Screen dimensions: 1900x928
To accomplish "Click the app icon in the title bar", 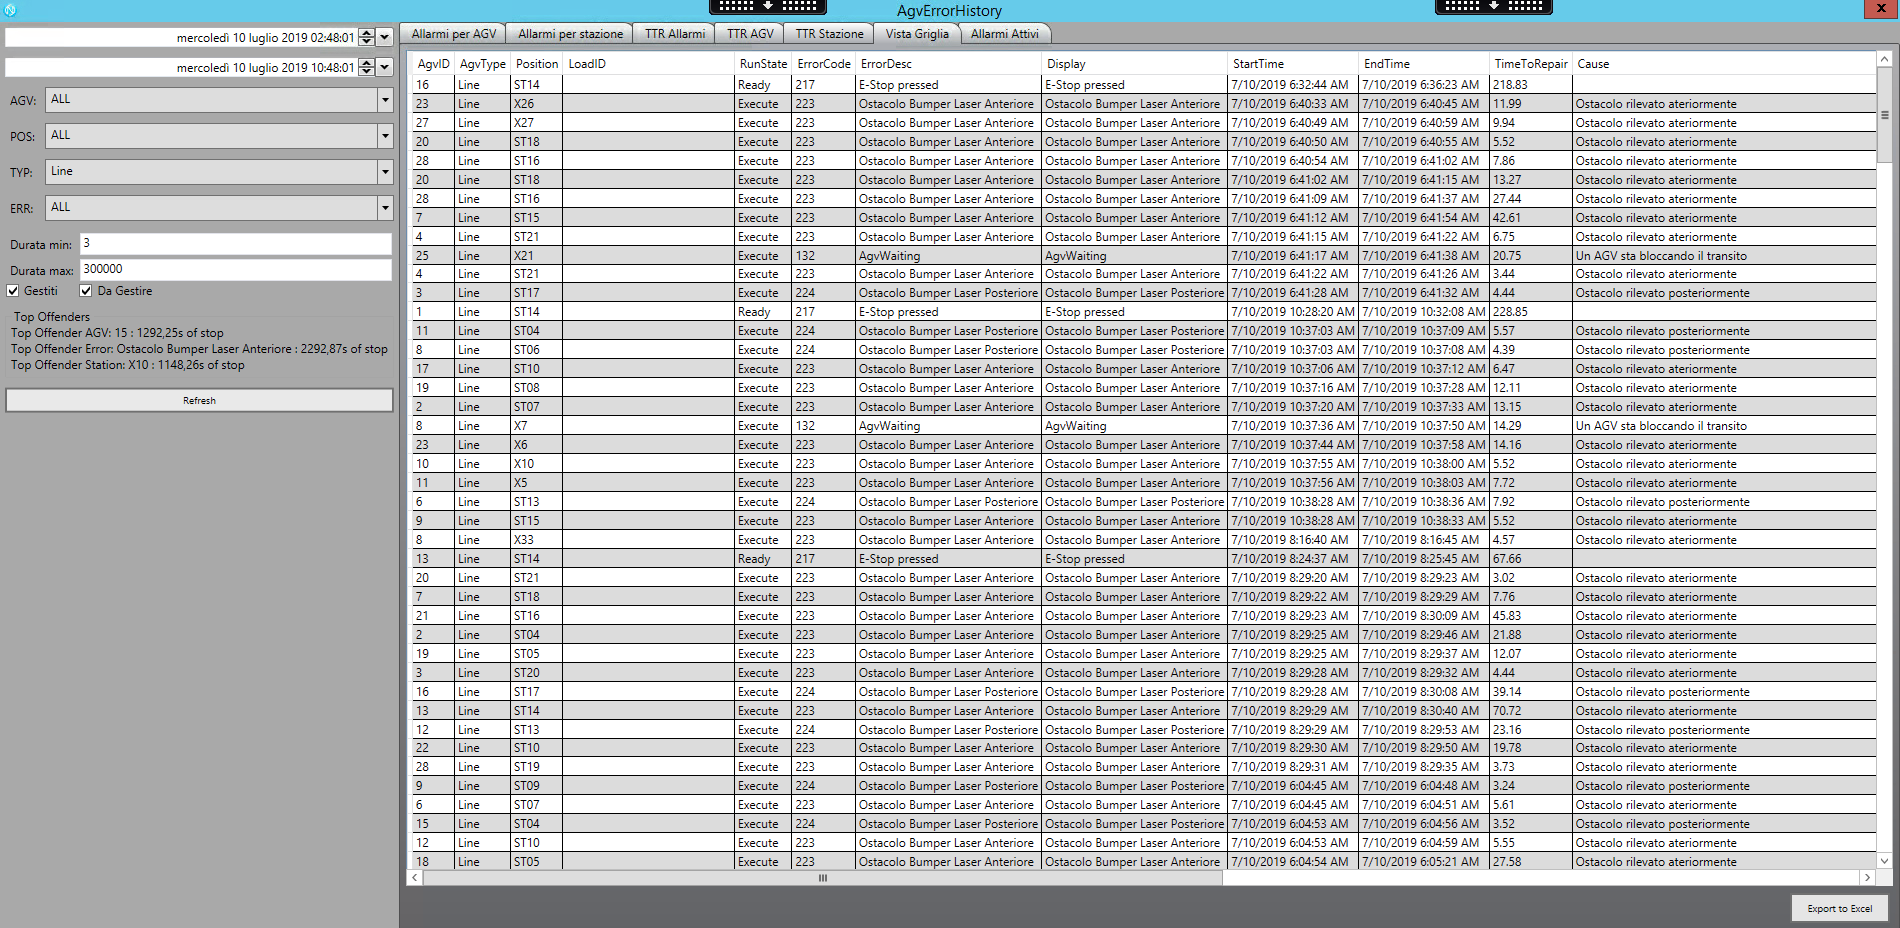I will [10, 10].
